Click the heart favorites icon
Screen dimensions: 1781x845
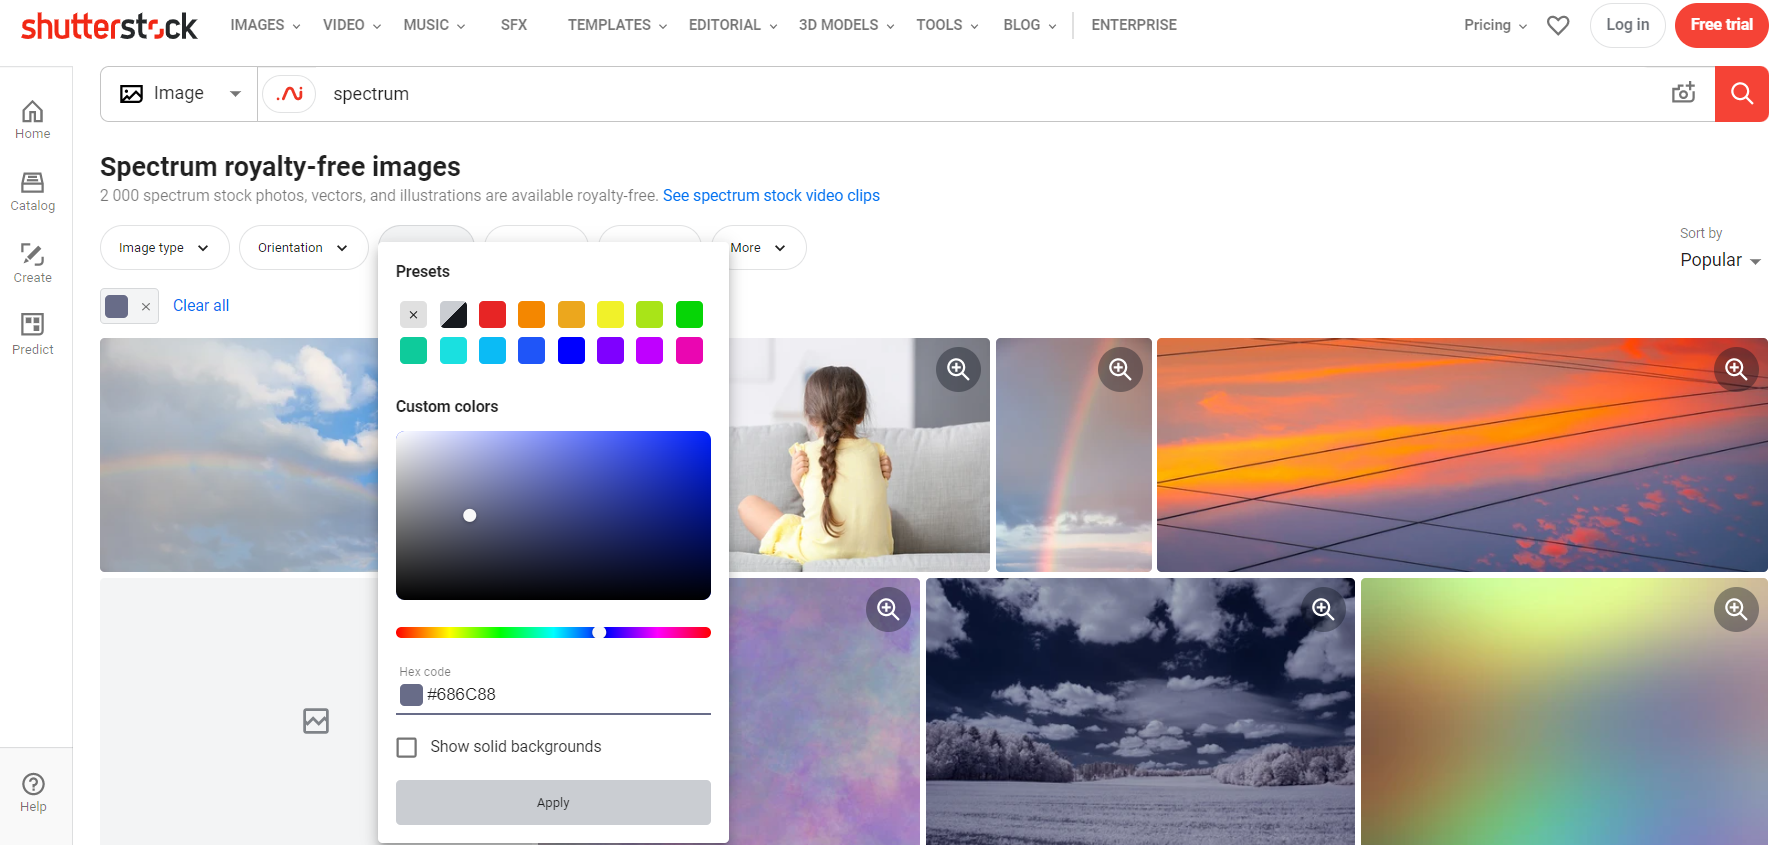1558,25
